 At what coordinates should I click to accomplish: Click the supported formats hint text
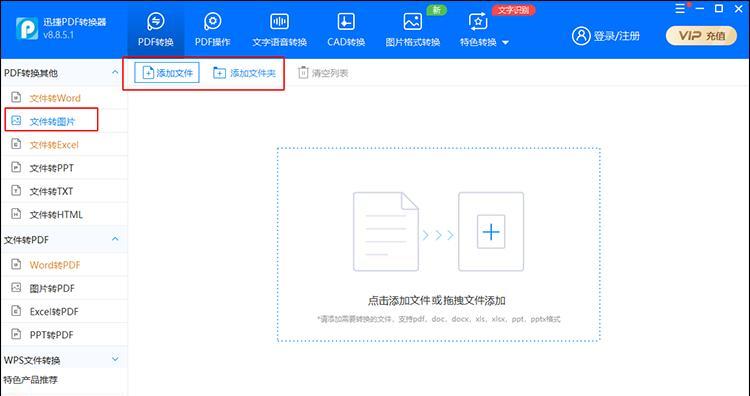[x=439, y=319]
